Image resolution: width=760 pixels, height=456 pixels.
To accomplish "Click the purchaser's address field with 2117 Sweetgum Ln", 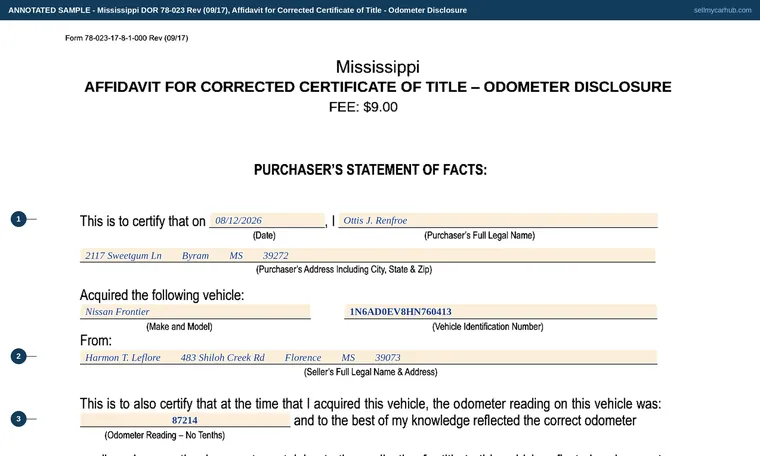I will [367, 255].
